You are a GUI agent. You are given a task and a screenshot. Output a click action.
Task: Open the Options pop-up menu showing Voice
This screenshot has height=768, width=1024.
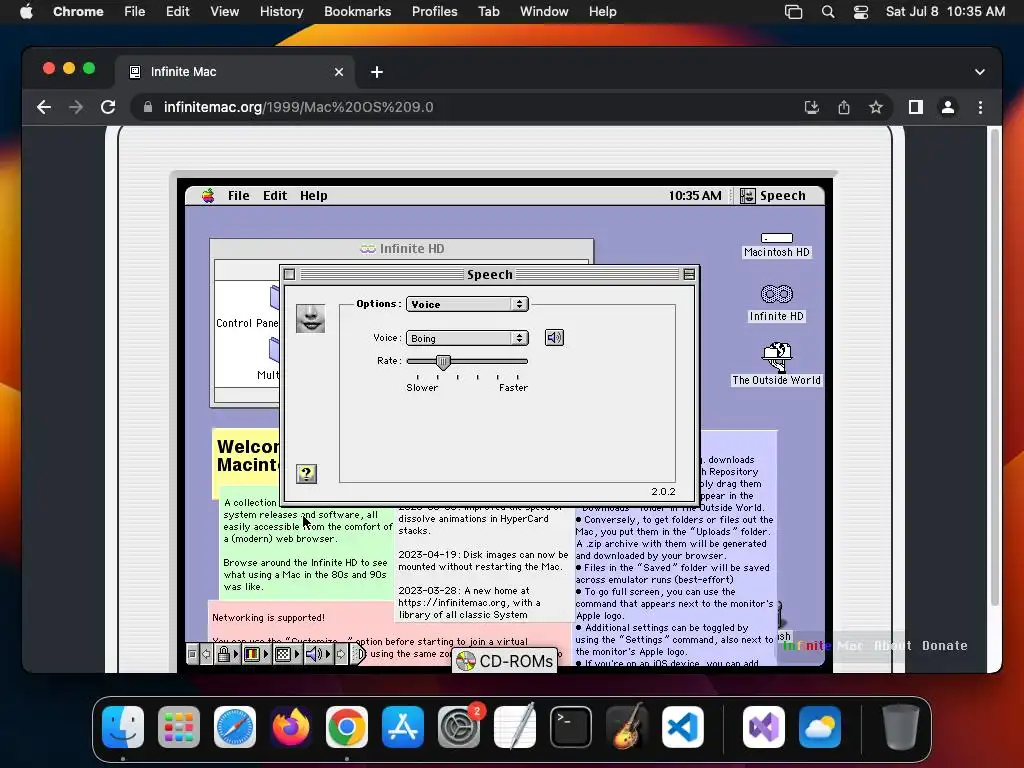[x=467, y=304]
